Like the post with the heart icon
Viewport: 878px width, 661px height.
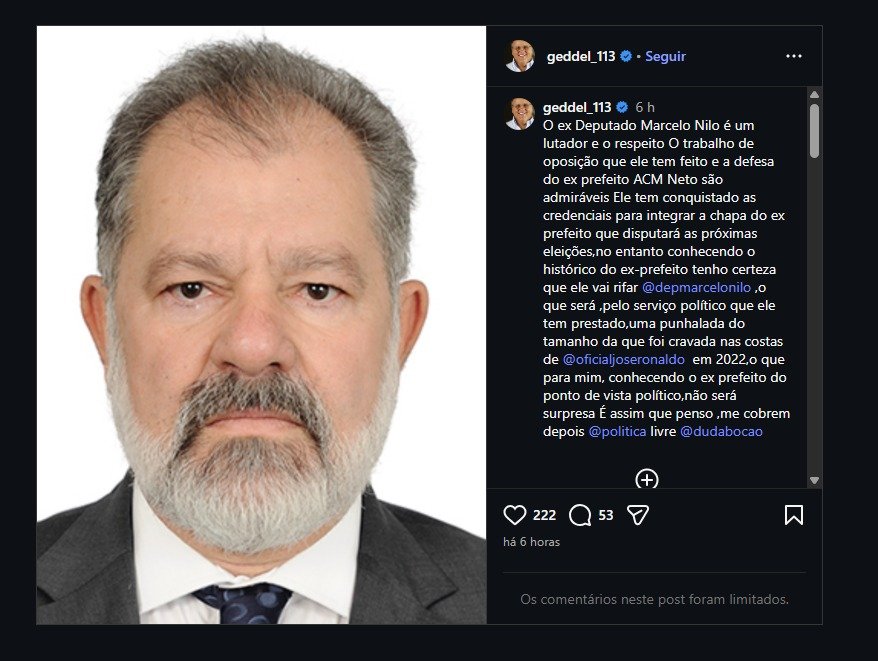tap(514, 515)
